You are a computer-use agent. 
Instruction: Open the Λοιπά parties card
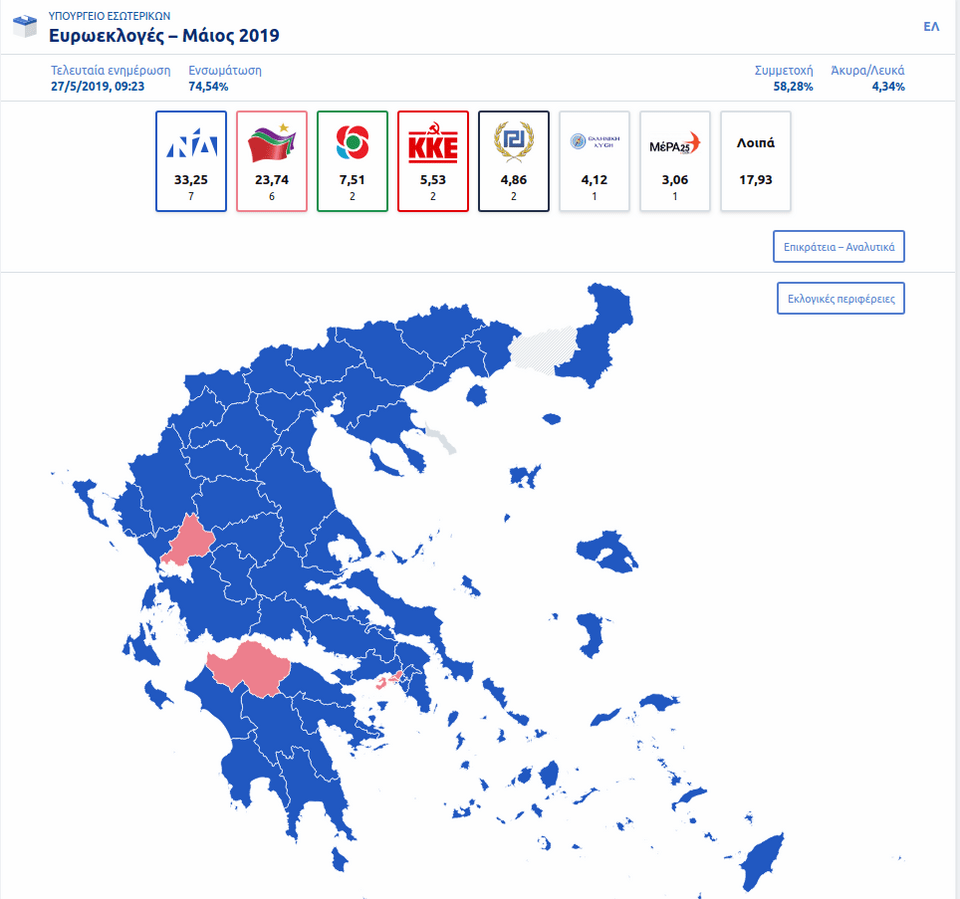756,161
